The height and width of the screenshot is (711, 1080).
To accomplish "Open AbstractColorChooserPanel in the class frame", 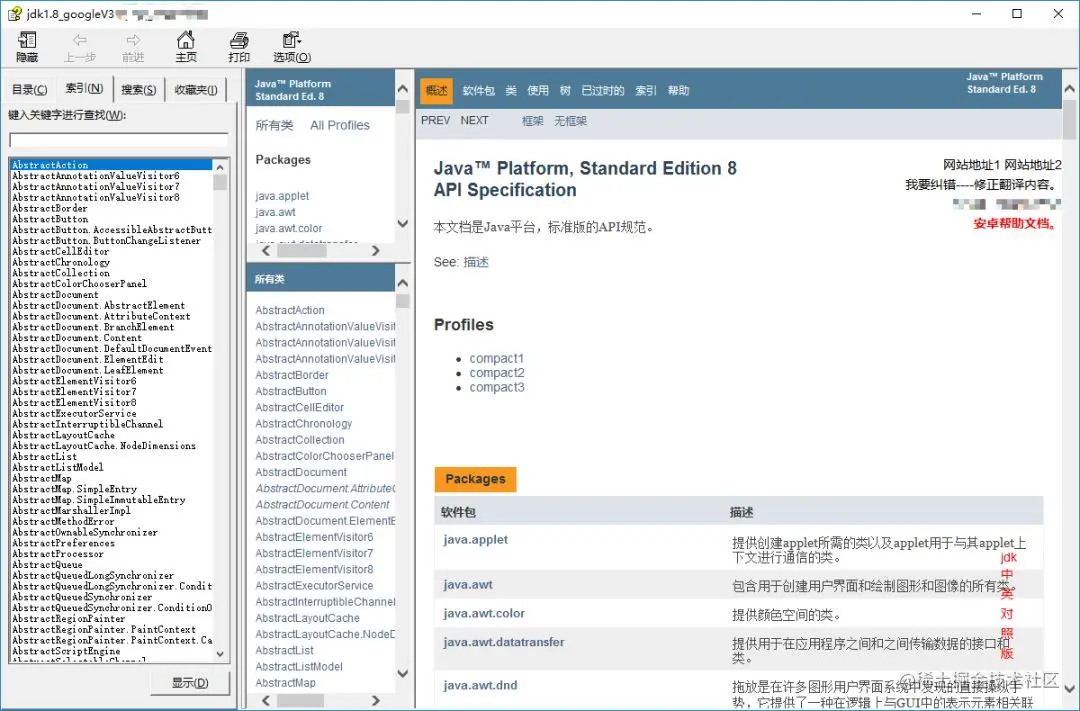I will click(324, 456).
